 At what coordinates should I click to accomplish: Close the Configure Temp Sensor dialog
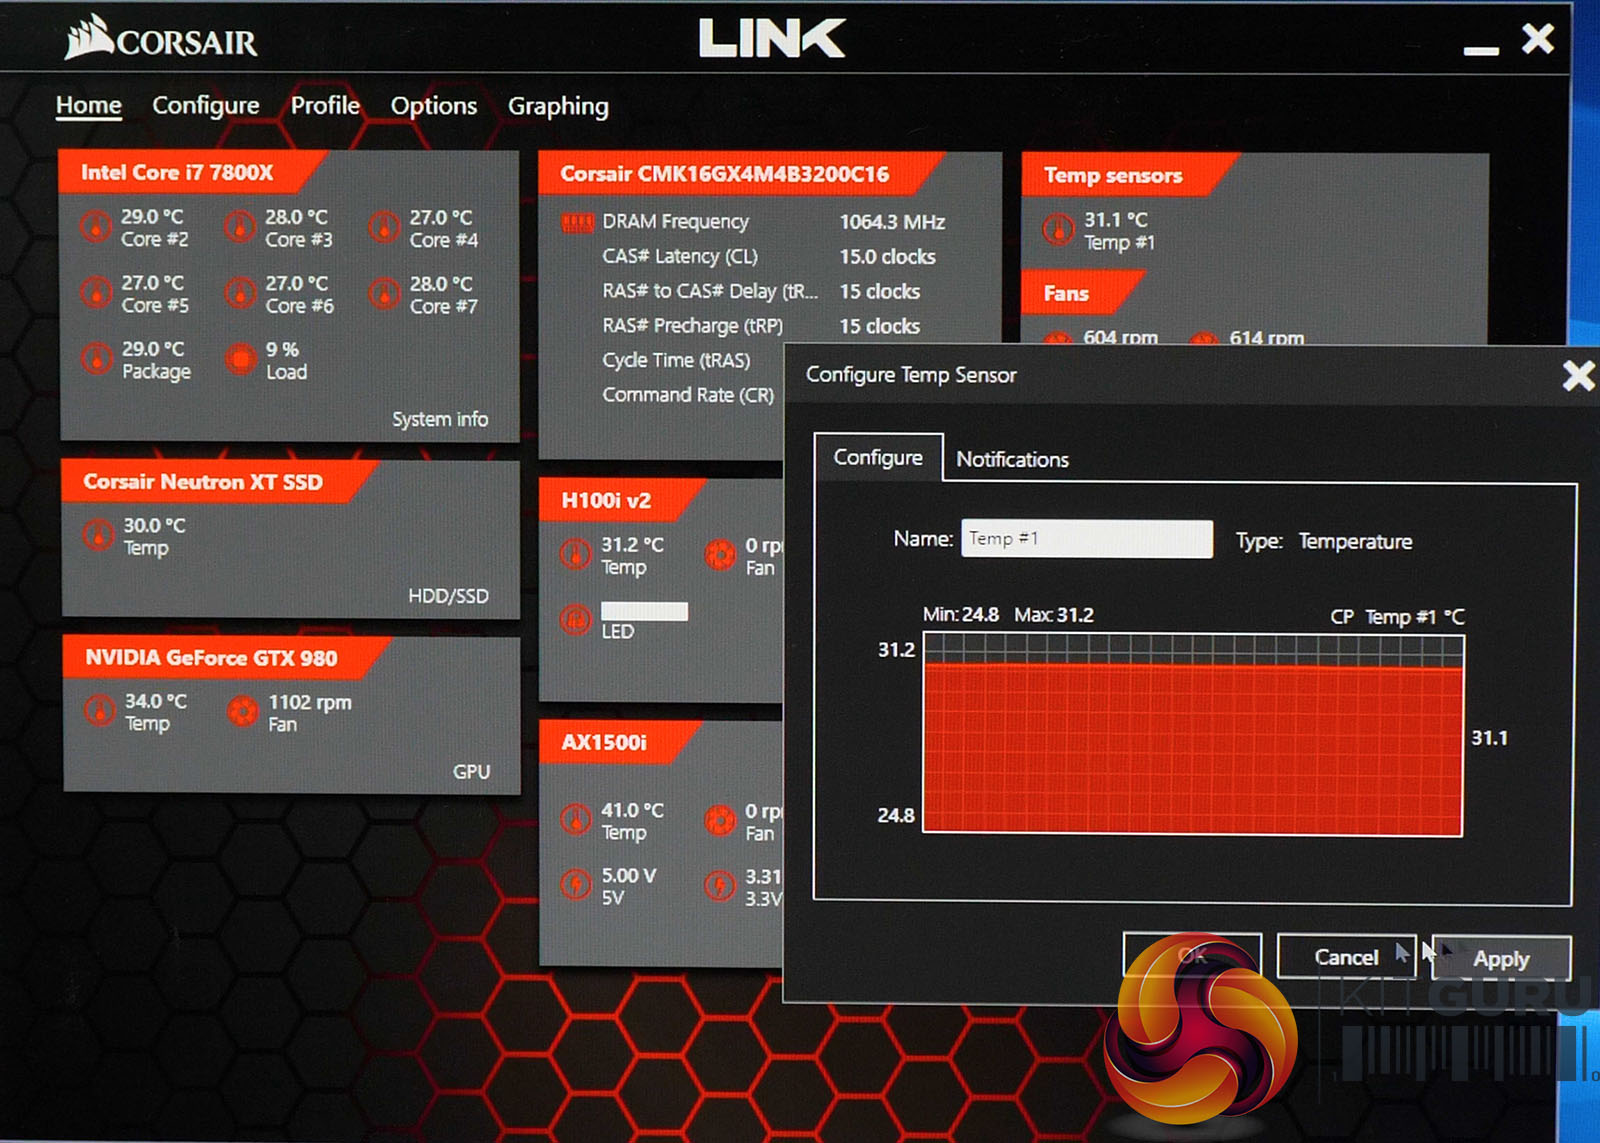coord(1578,376)
